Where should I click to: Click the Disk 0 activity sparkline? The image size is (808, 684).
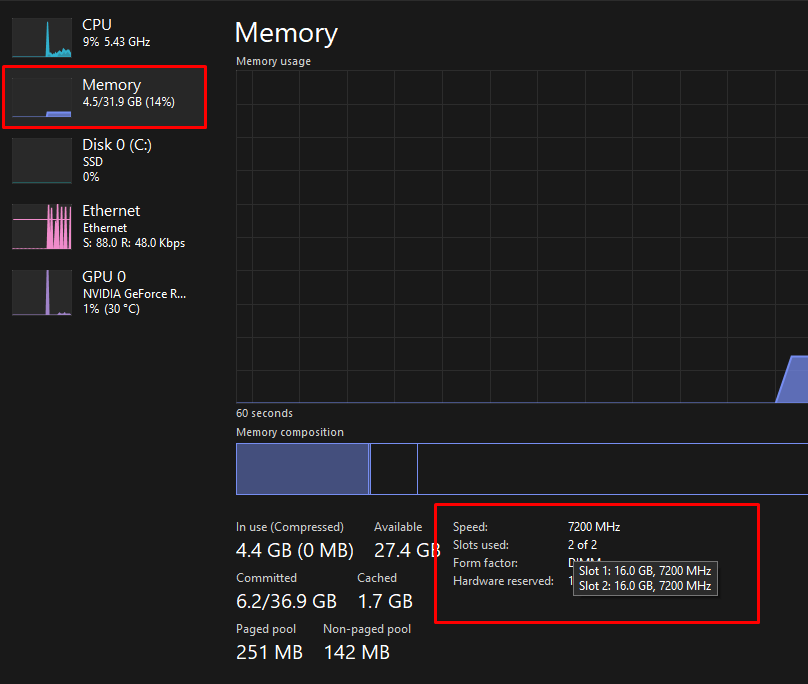click(40, 158)
